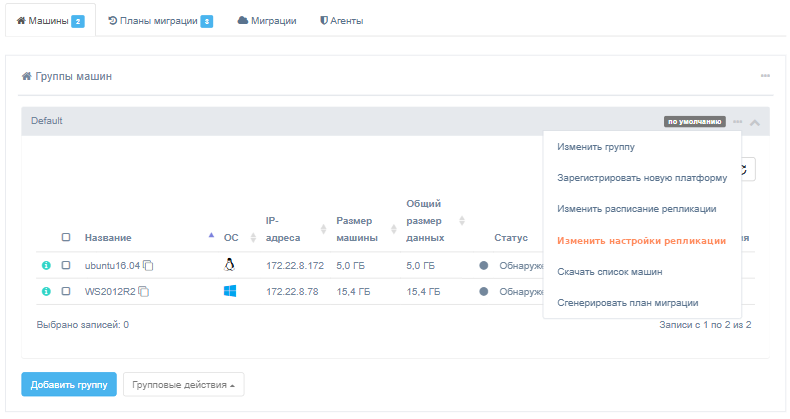Select the WS2012R2 row checkbox
This screenshot has width=790, height=419.
(x=66, y=292)
